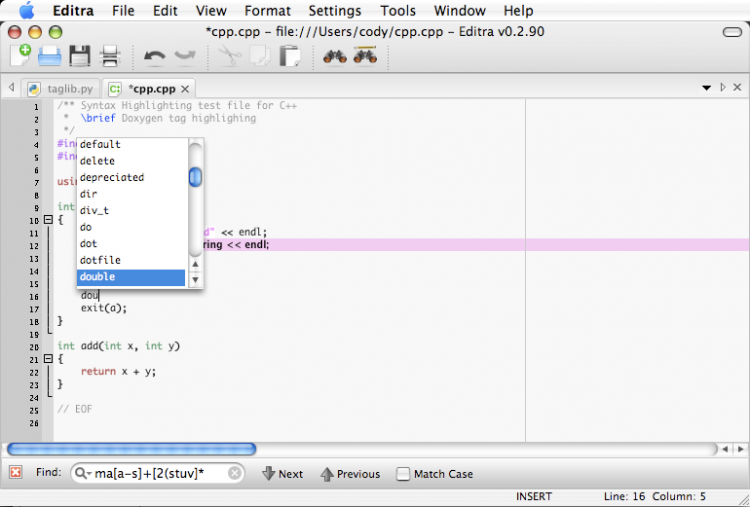750x507 pixels.
Task: Move tabs left with the arrow
Action: tap(11, 88)
